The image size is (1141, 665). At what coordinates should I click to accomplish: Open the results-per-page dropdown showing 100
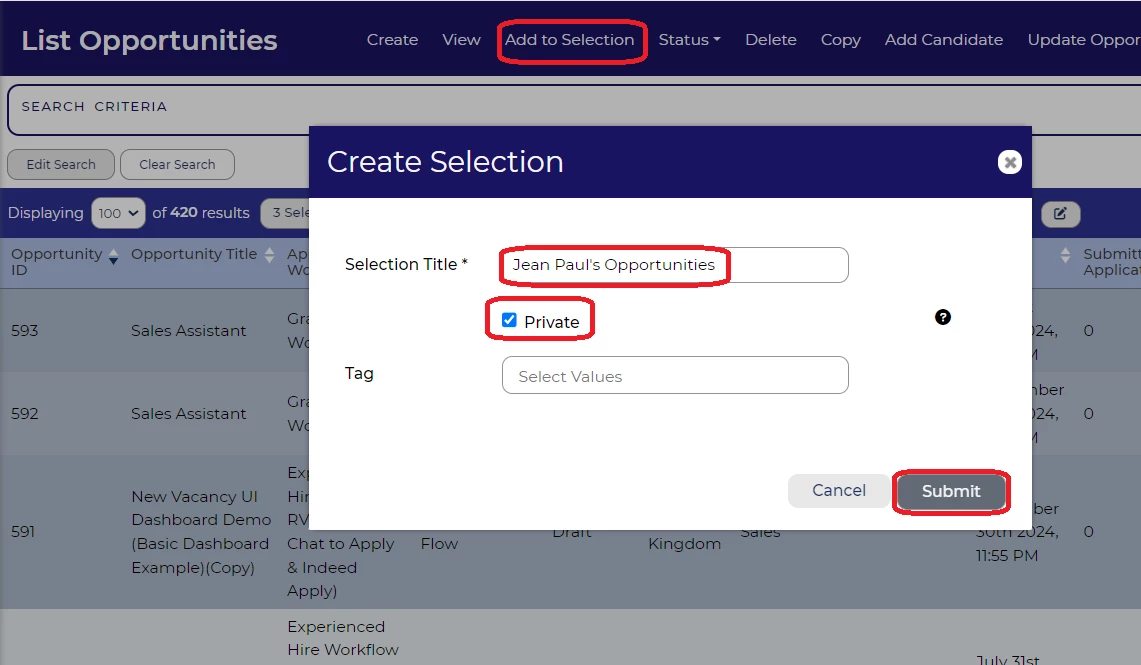pyautogui.click(x=118, y=213)
